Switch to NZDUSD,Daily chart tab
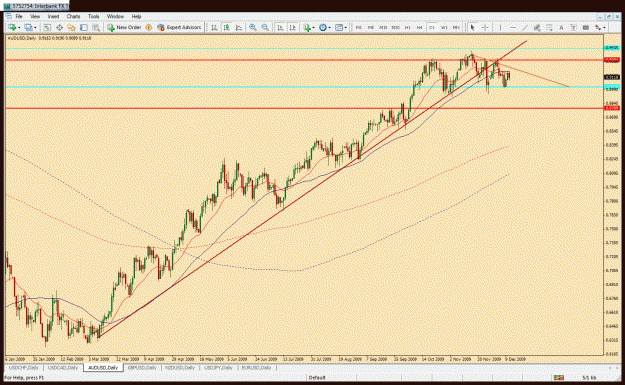The height and width of the screenshot is (385, 625). click(x=180, y=368)
